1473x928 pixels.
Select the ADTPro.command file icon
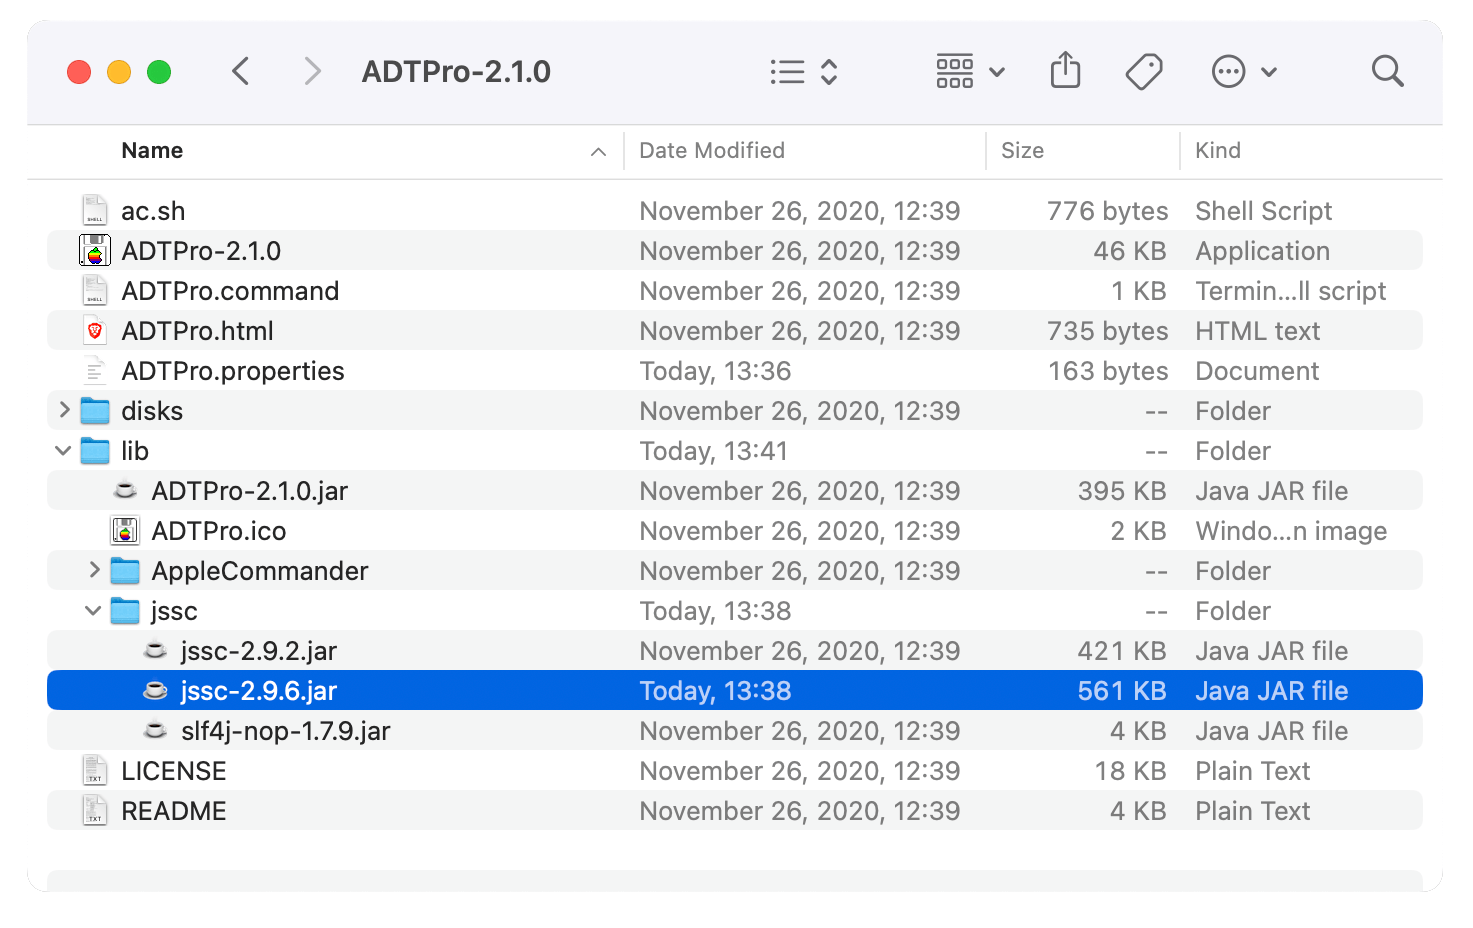click(94, 290)
